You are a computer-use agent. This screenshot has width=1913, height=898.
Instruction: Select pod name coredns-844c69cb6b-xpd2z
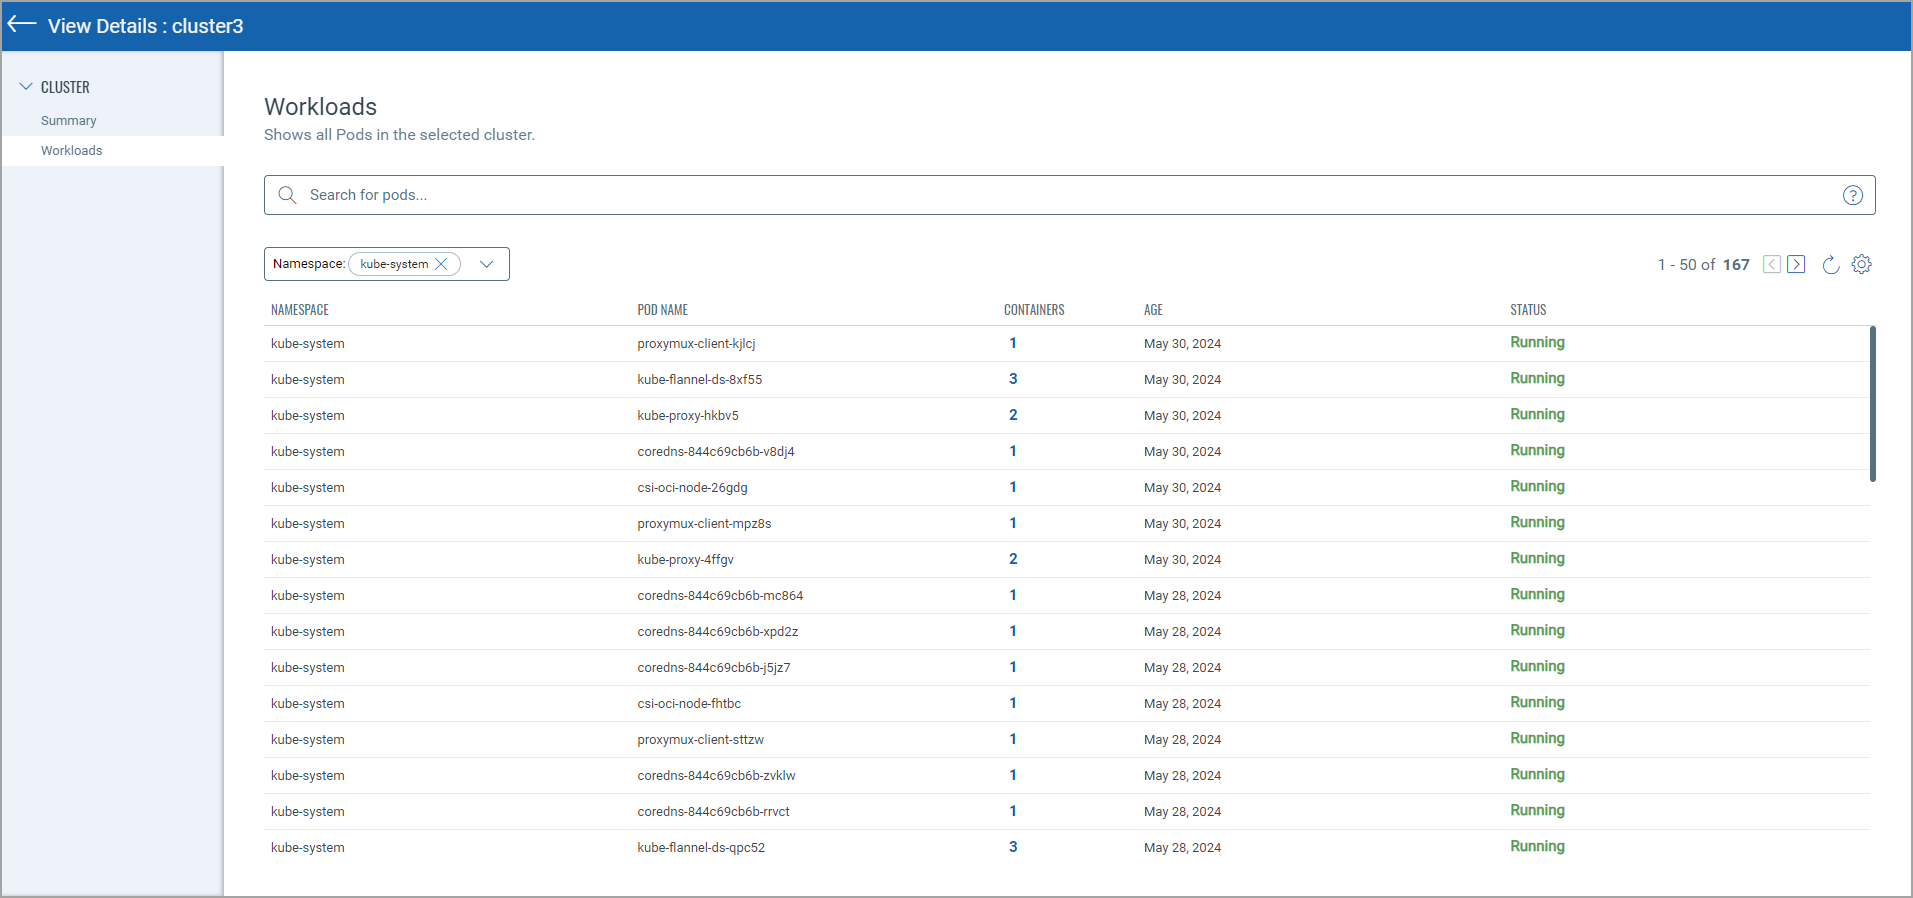pyautogui.click(x=718, y=632)
